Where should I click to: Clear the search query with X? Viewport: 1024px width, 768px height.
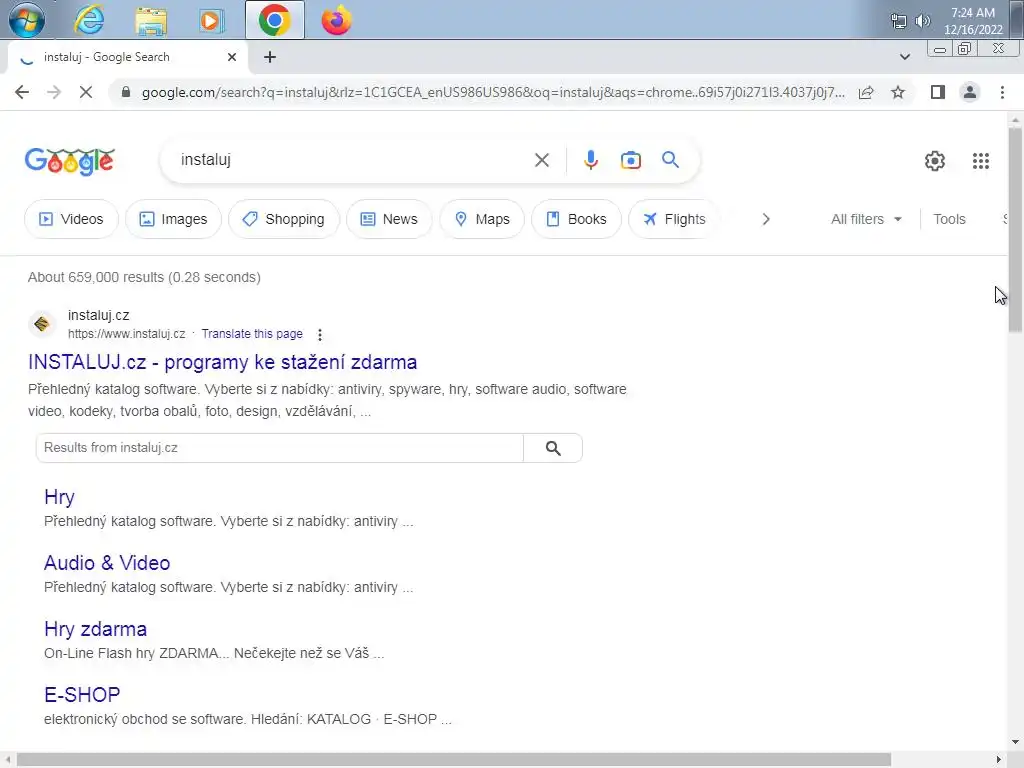541,160
